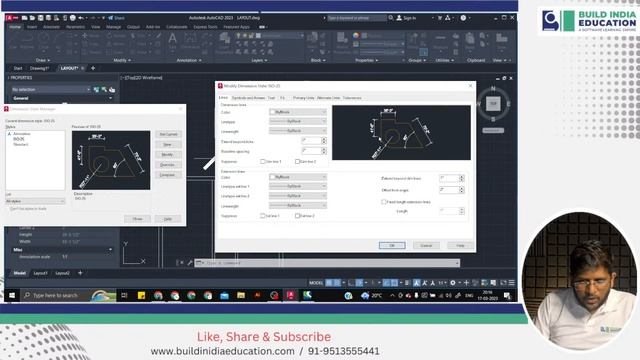
Task: Open No selection dropdown in Properties palette
Action: click(x=51, y=89)
